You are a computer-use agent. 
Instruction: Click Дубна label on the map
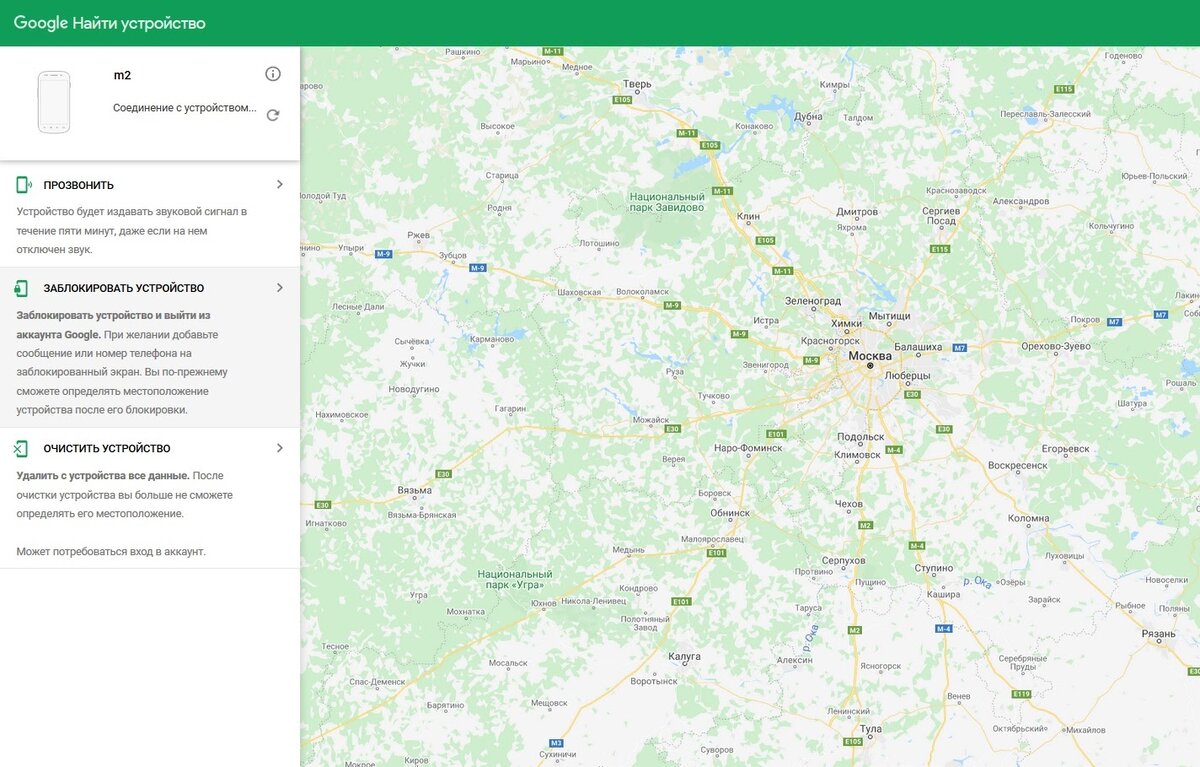pos(809,116)
